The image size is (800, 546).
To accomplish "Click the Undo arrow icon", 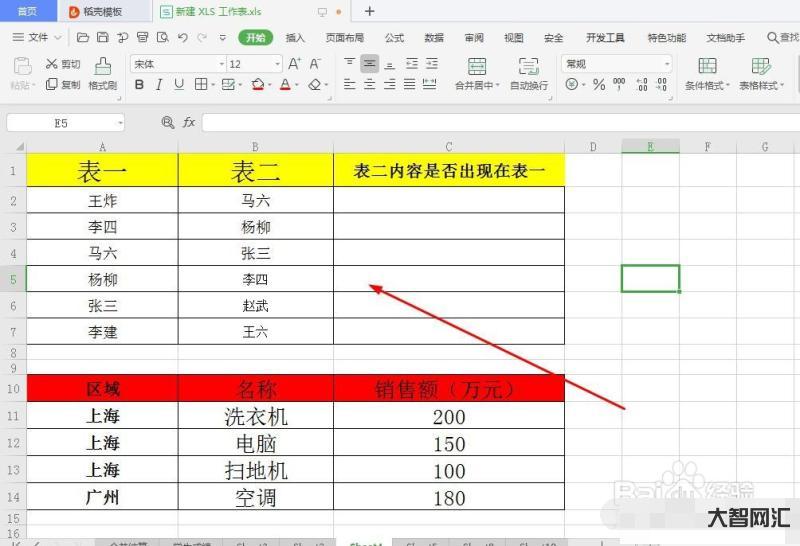I will 183,37.
